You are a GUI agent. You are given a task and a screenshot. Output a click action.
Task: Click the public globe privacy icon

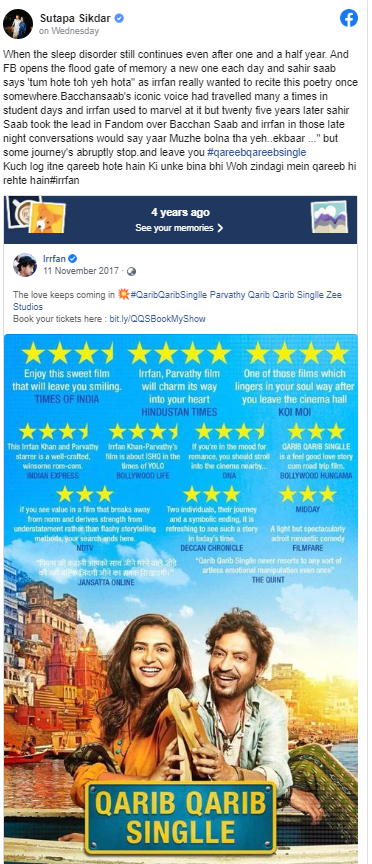(x=131, y=271)
